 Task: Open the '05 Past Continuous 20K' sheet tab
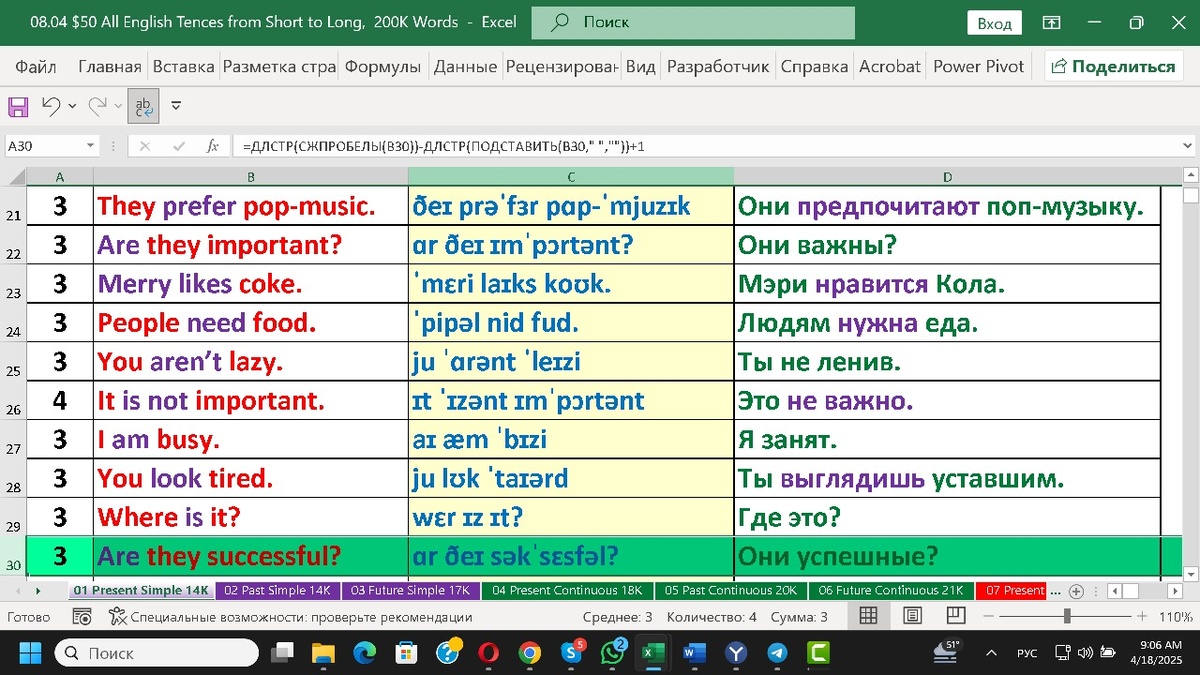(x=730, y=590)
